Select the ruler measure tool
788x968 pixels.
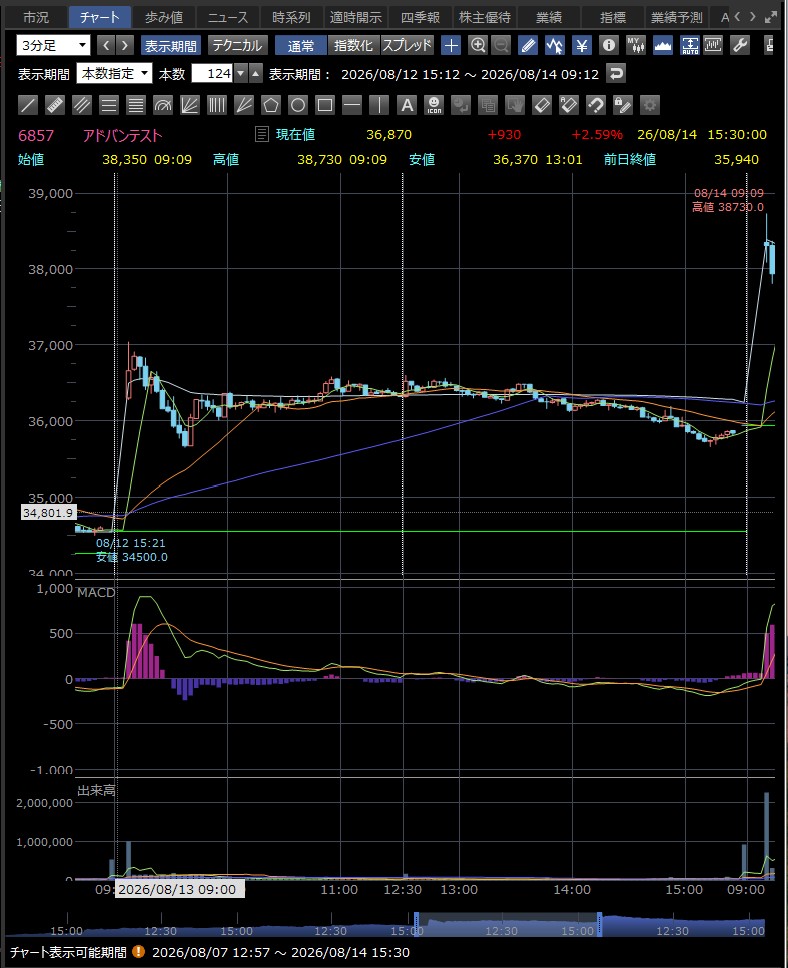pos(55,105)
